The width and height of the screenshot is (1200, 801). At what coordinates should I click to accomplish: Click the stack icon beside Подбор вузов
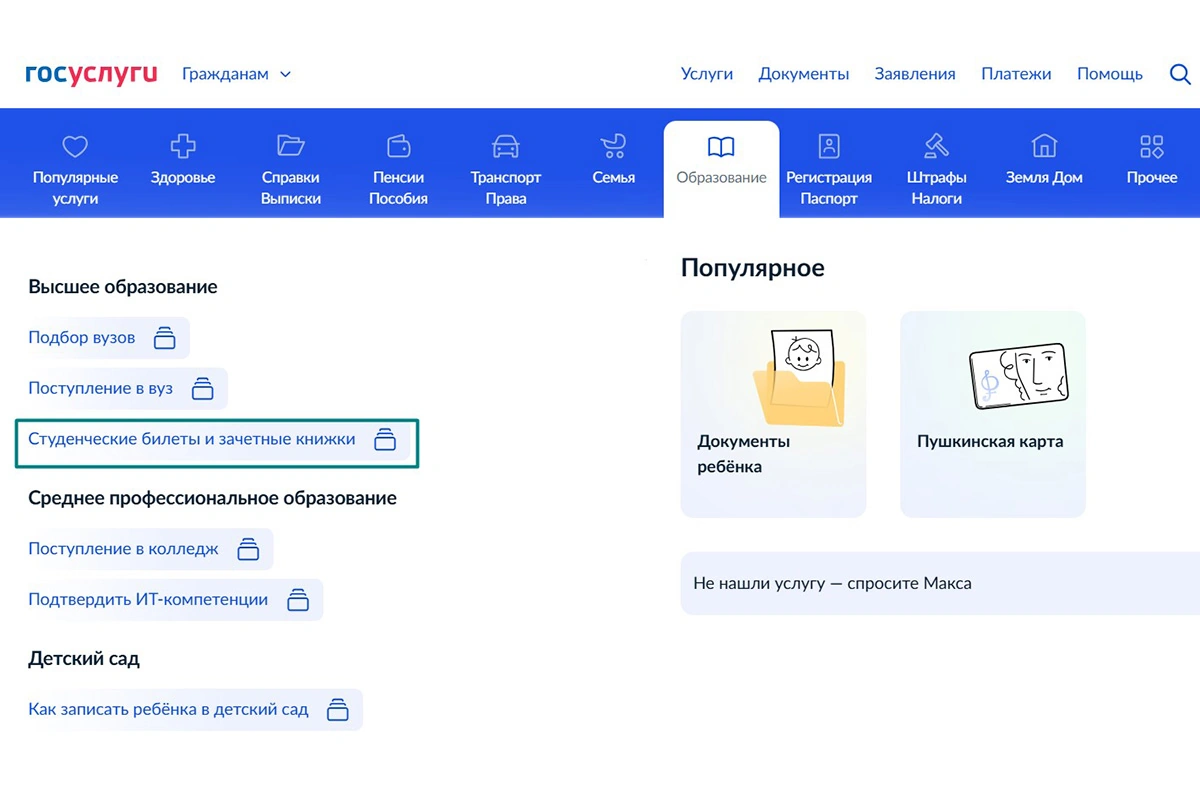pyautogui.click(x=164, y=338)
